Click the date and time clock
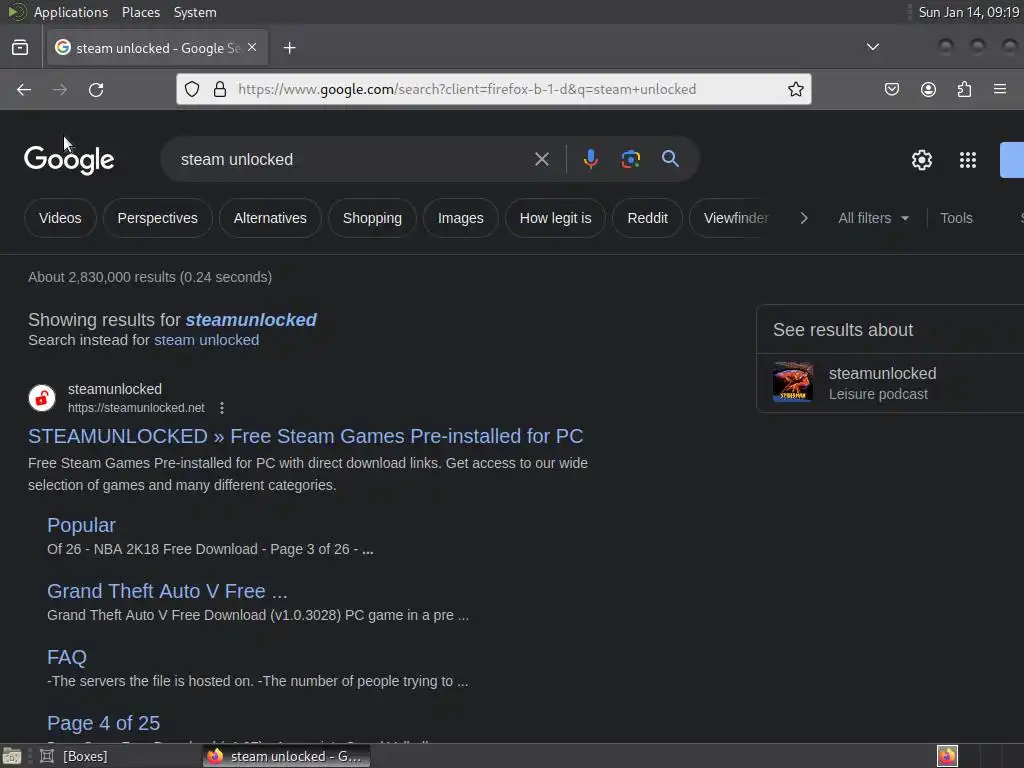The image size is (1024, 768). click(968, 12)
